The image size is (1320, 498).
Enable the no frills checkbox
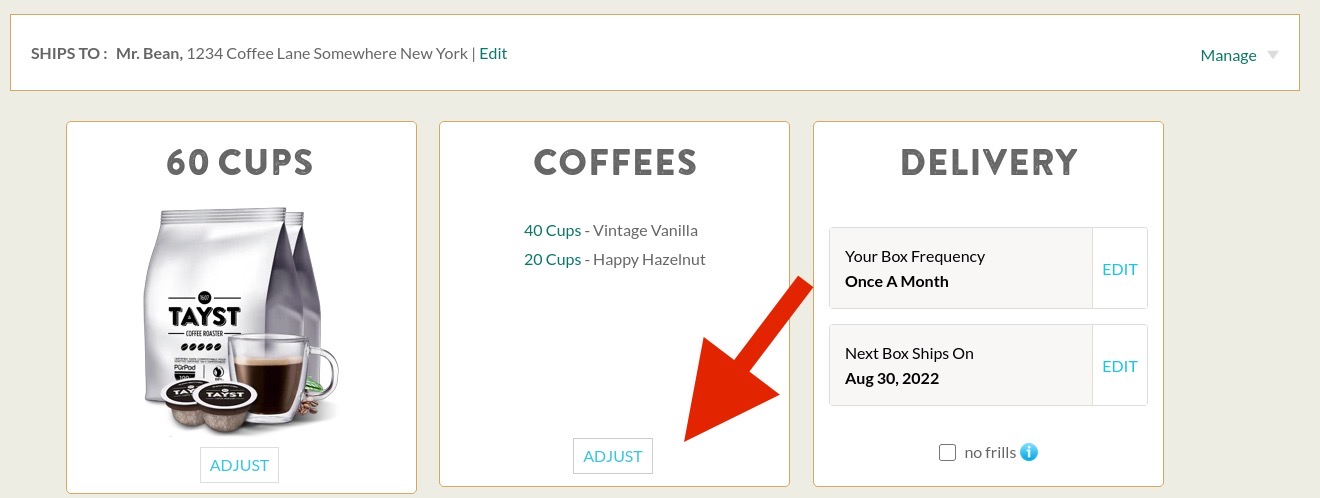[x=948, y=453]
